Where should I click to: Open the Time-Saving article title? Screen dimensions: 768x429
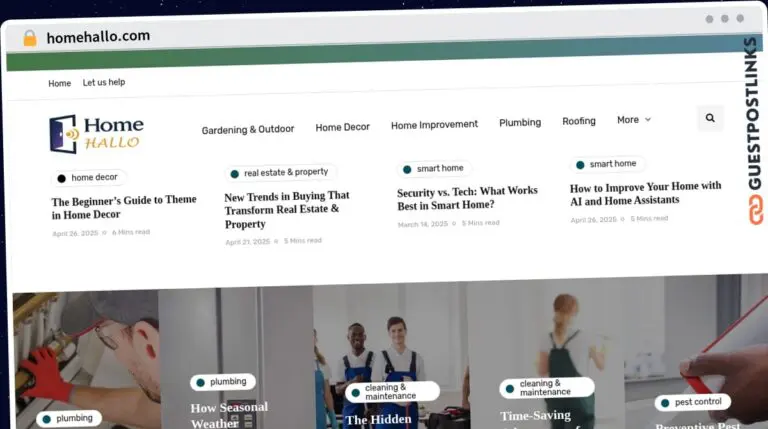pos(535,416)
